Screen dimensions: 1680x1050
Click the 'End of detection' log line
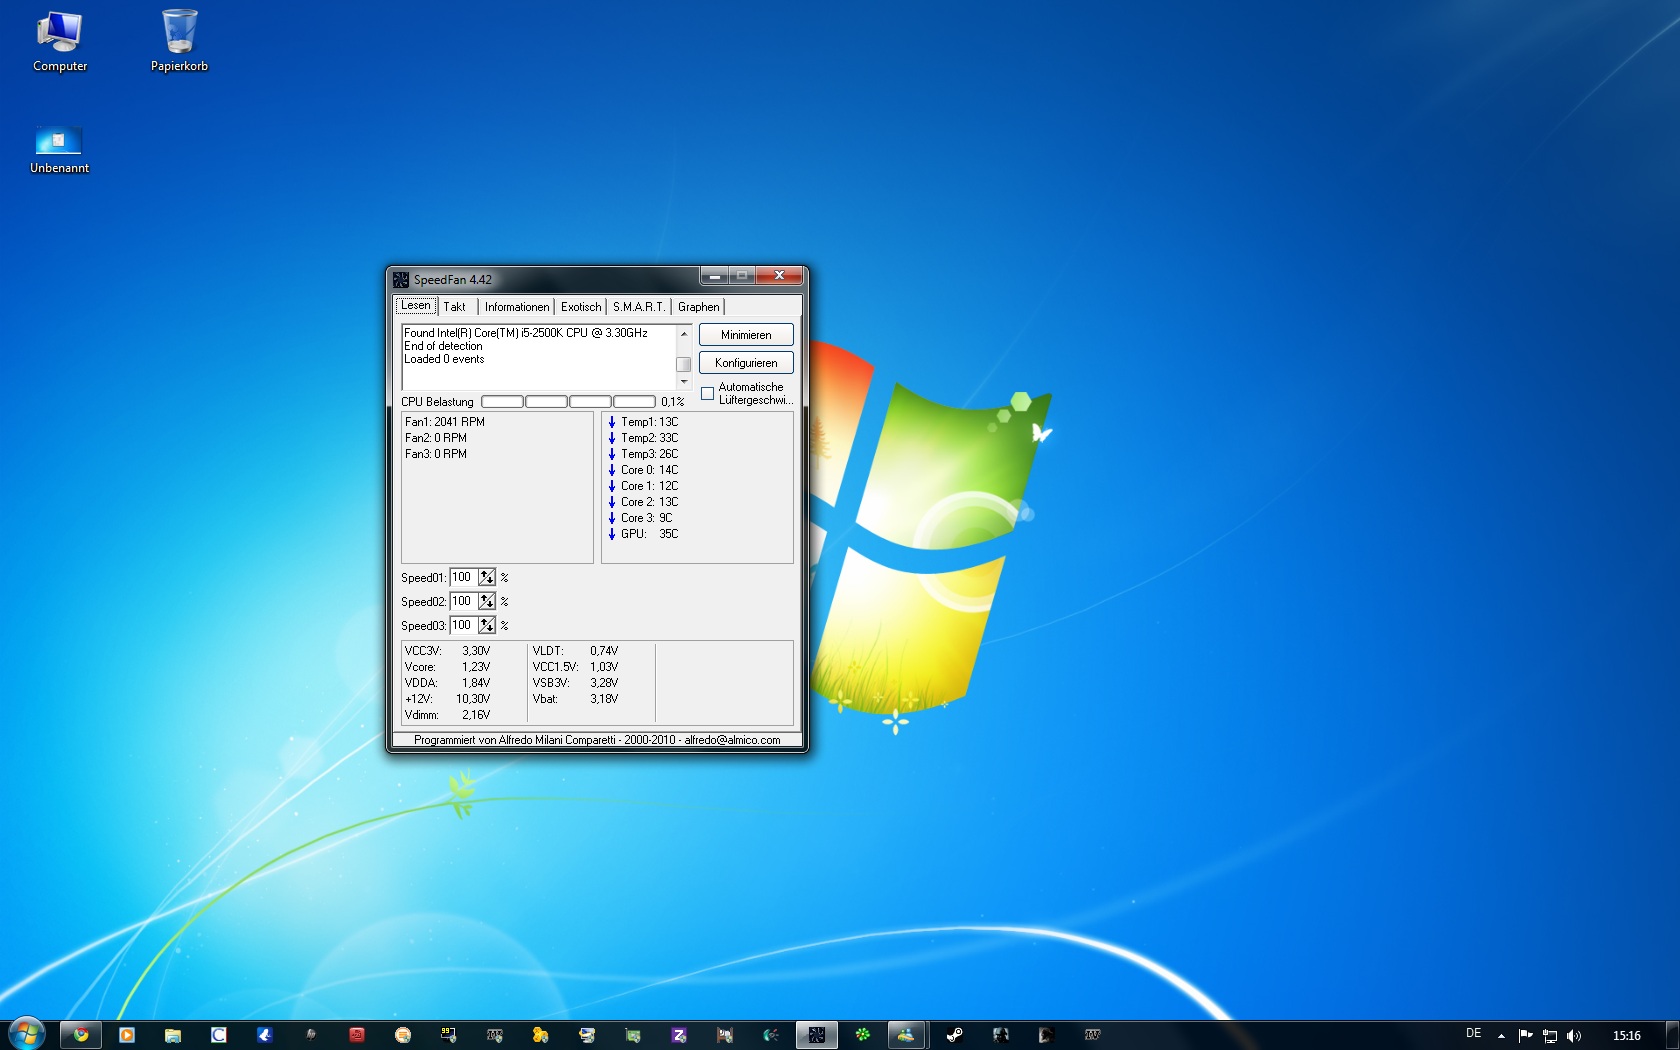coord(443,346)
